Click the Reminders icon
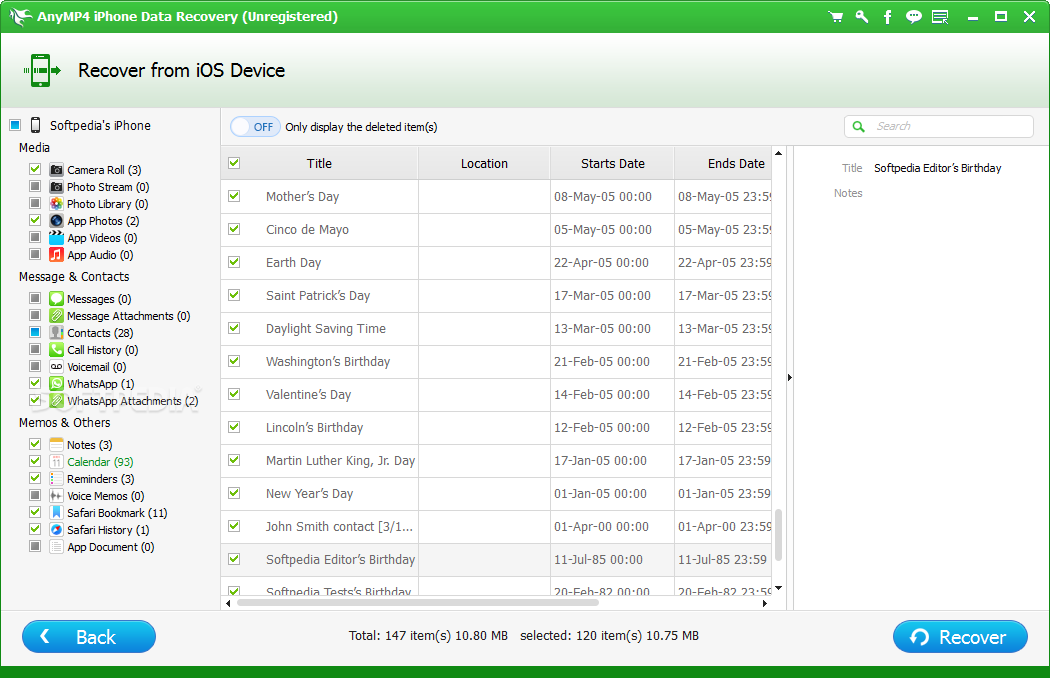Viewport: 1050px width, 678px height. pyautogui.click(x=57, y=478)
